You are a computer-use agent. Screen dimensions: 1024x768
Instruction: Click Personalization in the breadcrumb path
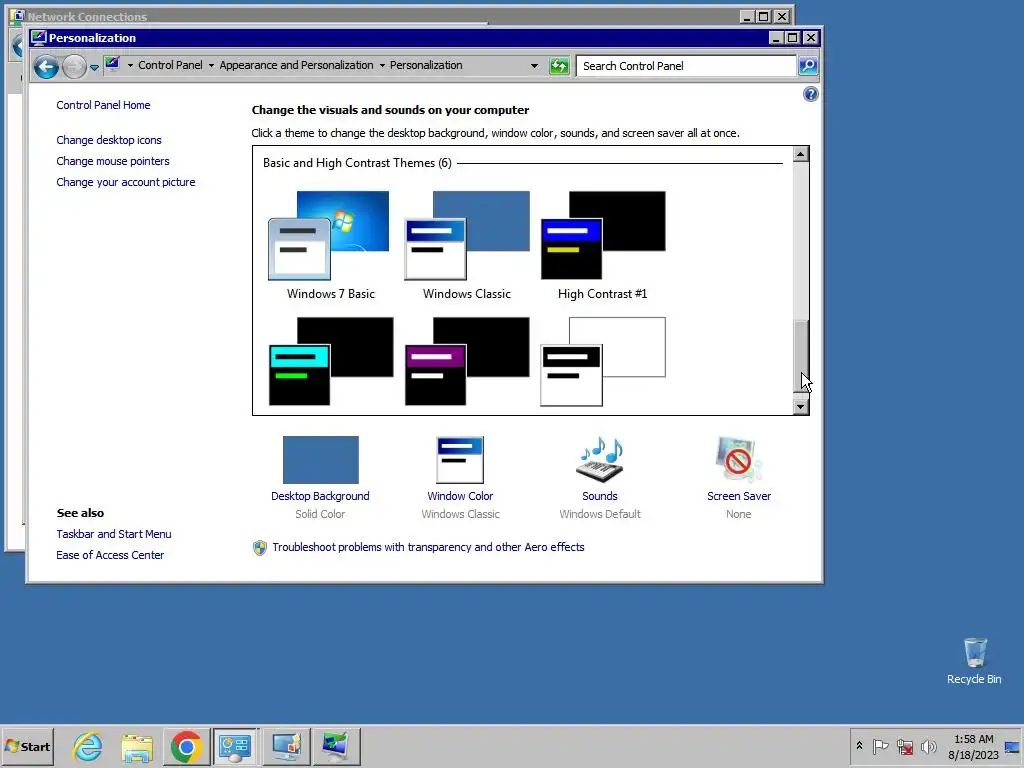(426, 65)
